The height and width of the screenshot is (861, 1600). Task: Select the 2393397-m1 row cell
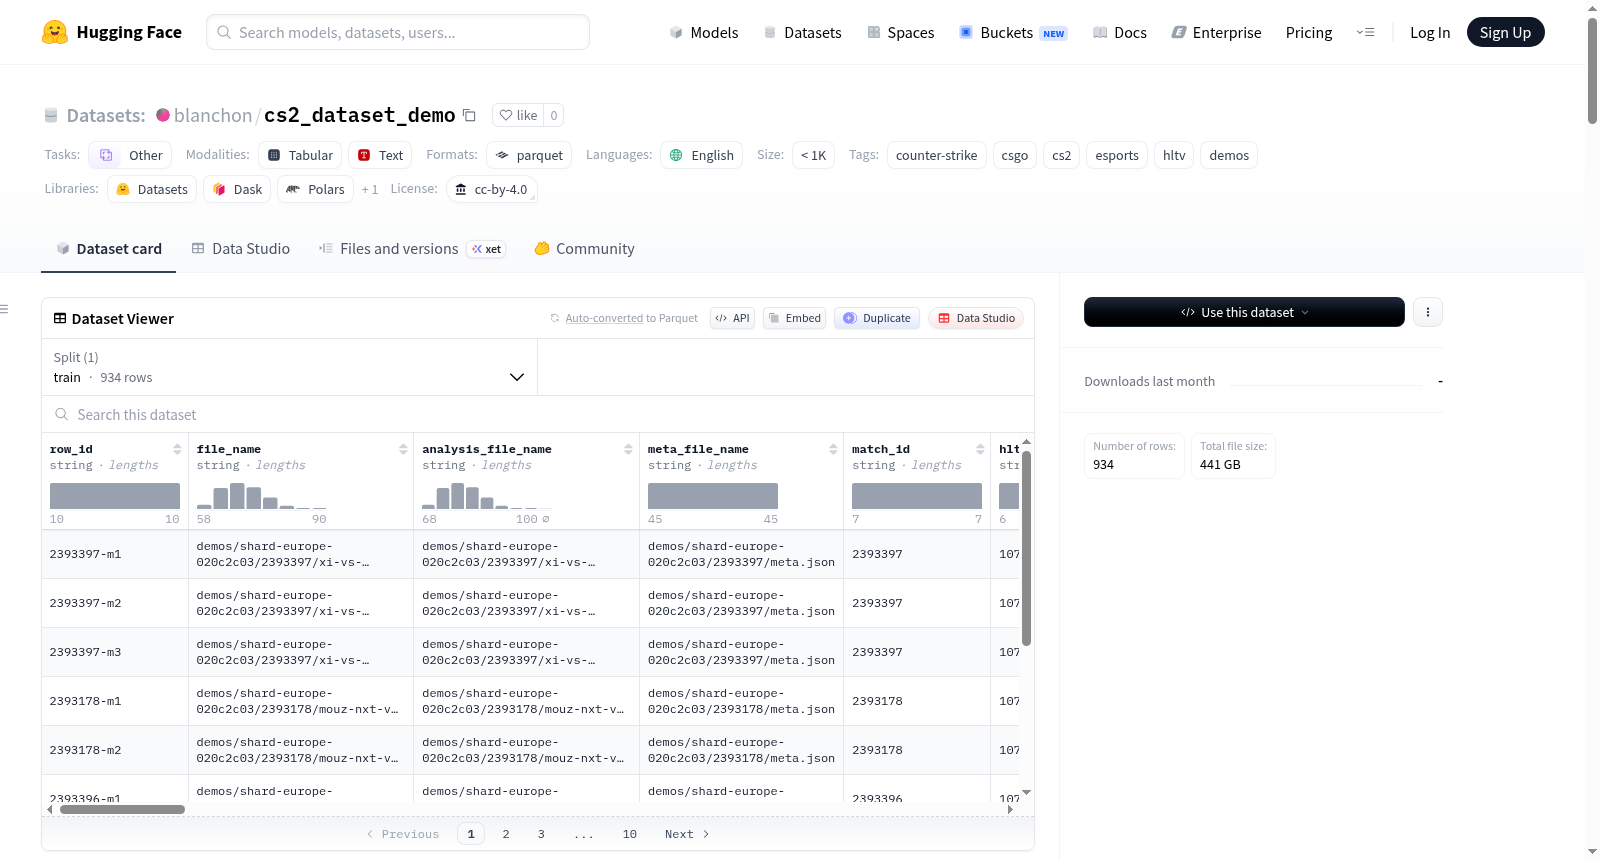tap(115, 554)
